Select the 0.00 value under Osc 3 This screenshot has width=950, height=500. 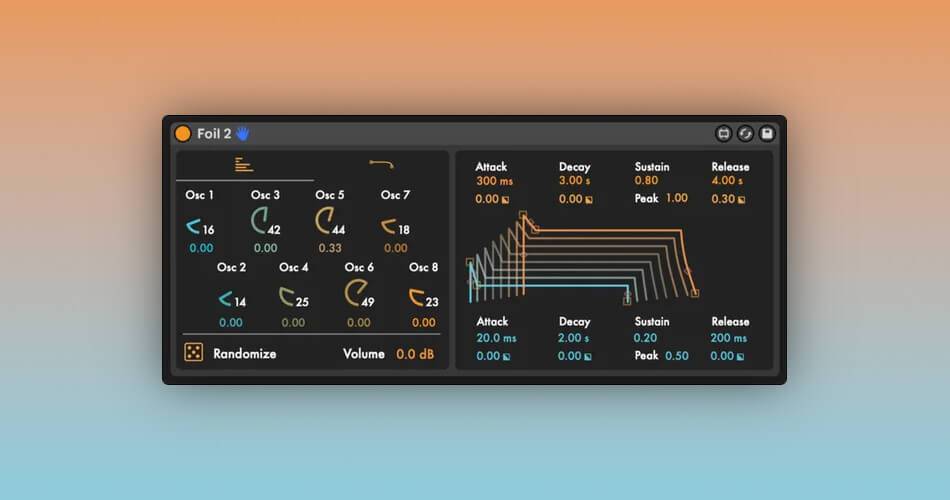pyautogui.click(x=265, y=248)
